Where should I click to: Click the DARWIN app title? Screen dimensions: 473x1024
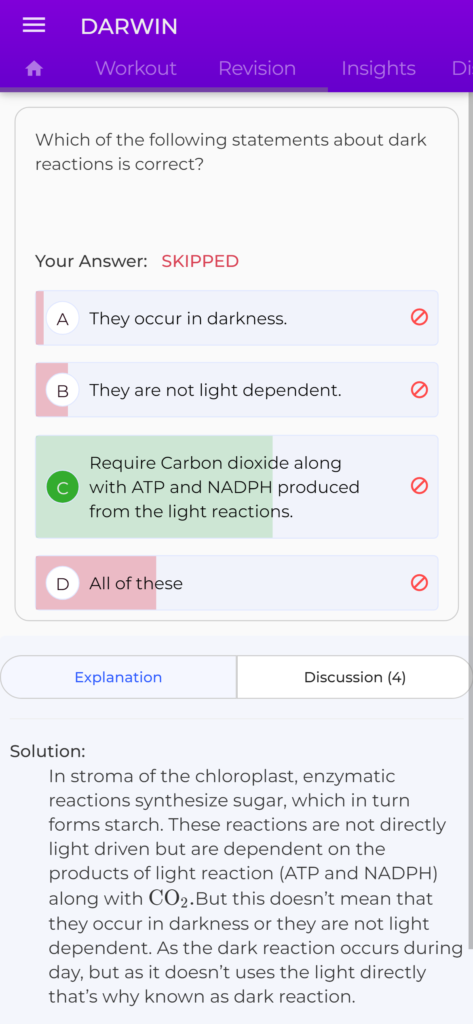[129, 27]
